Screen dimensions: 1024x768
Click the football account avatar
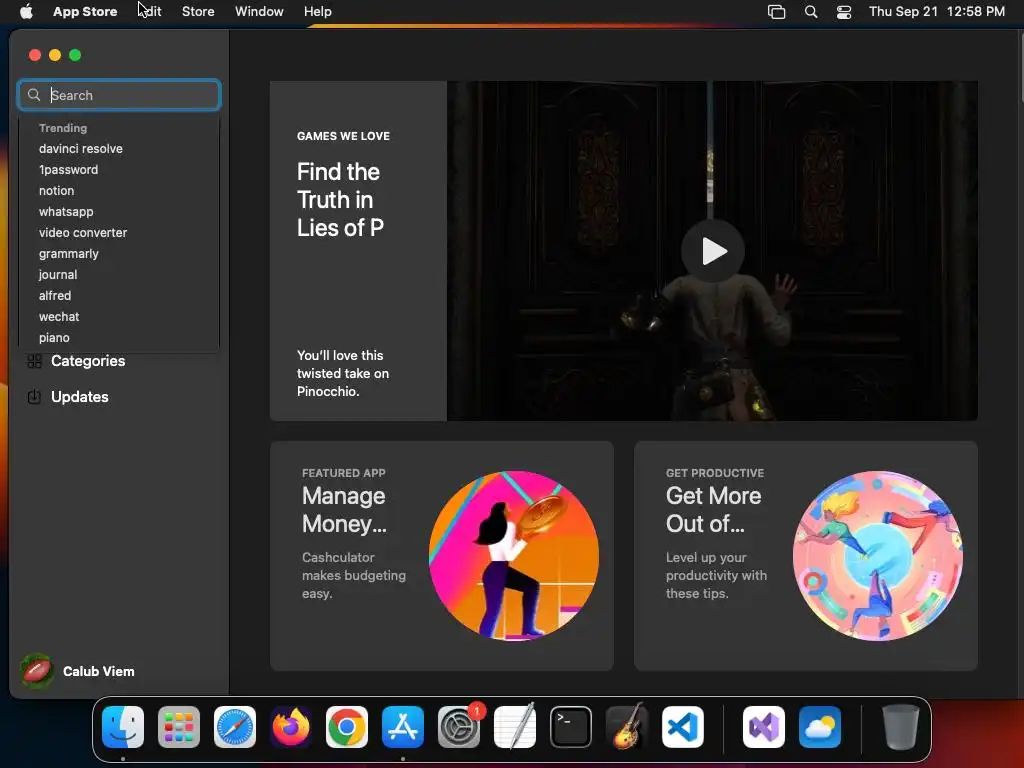[37, 671]
